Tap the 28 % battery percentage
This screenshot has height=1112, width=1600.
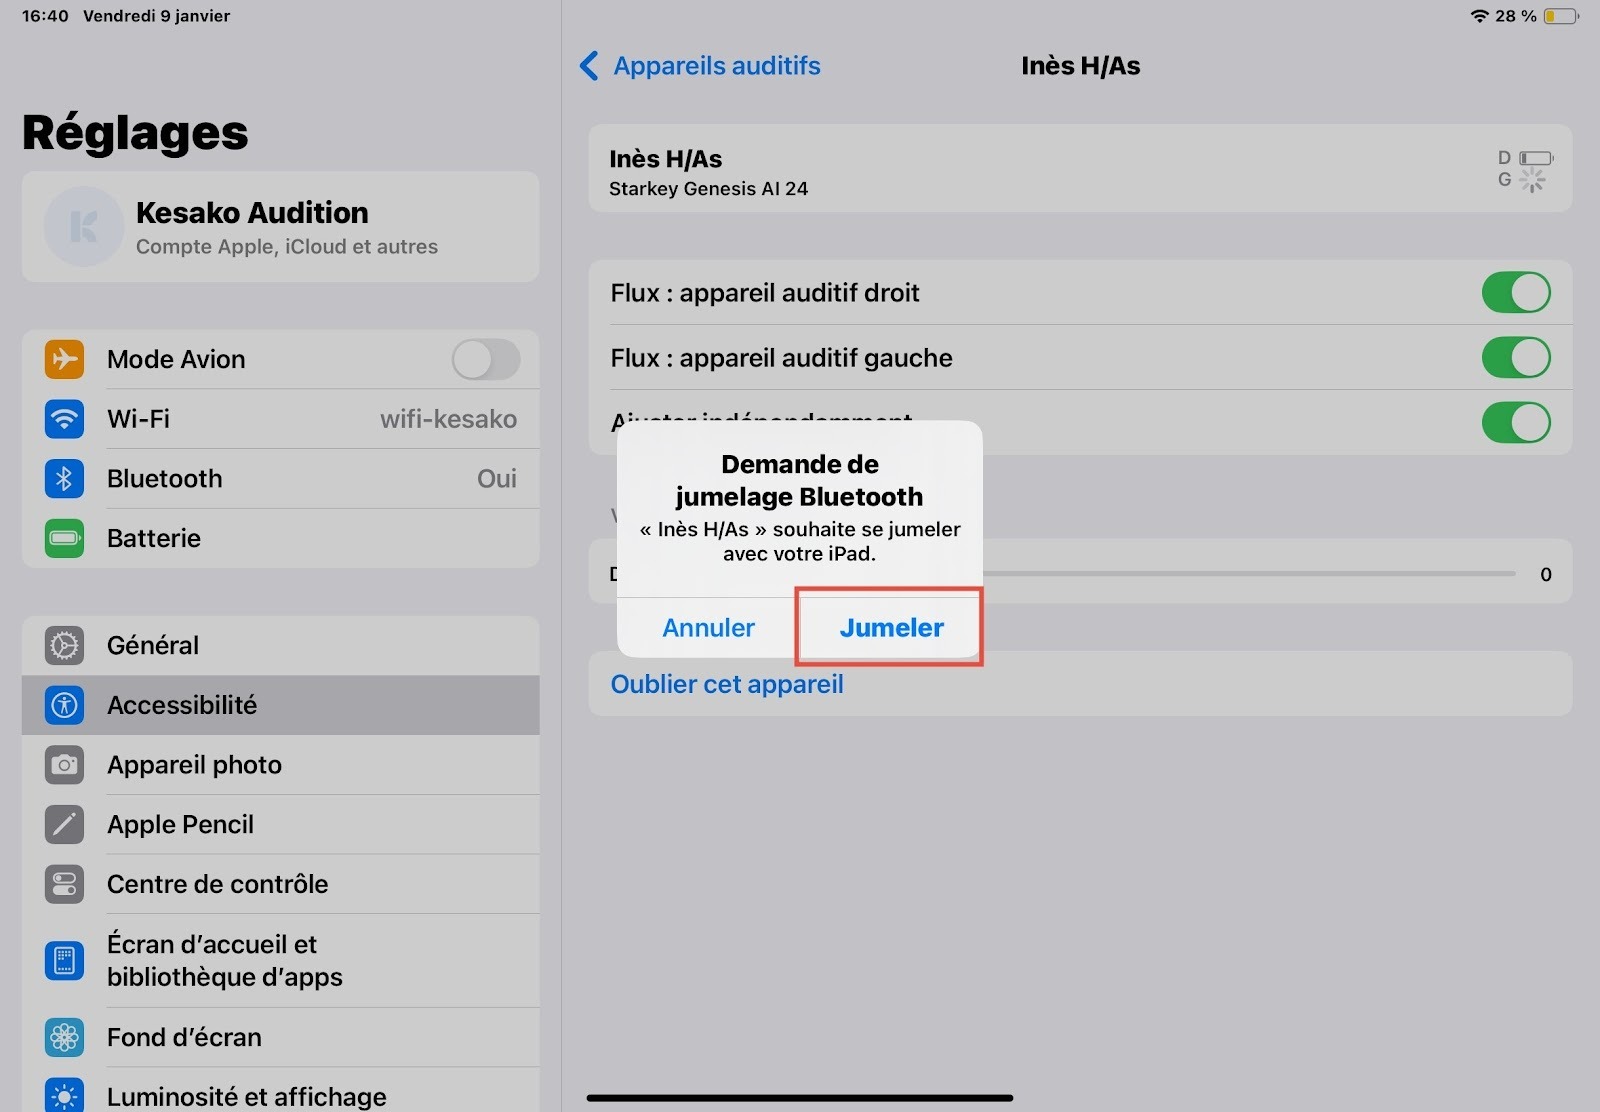click(1516, 16)
